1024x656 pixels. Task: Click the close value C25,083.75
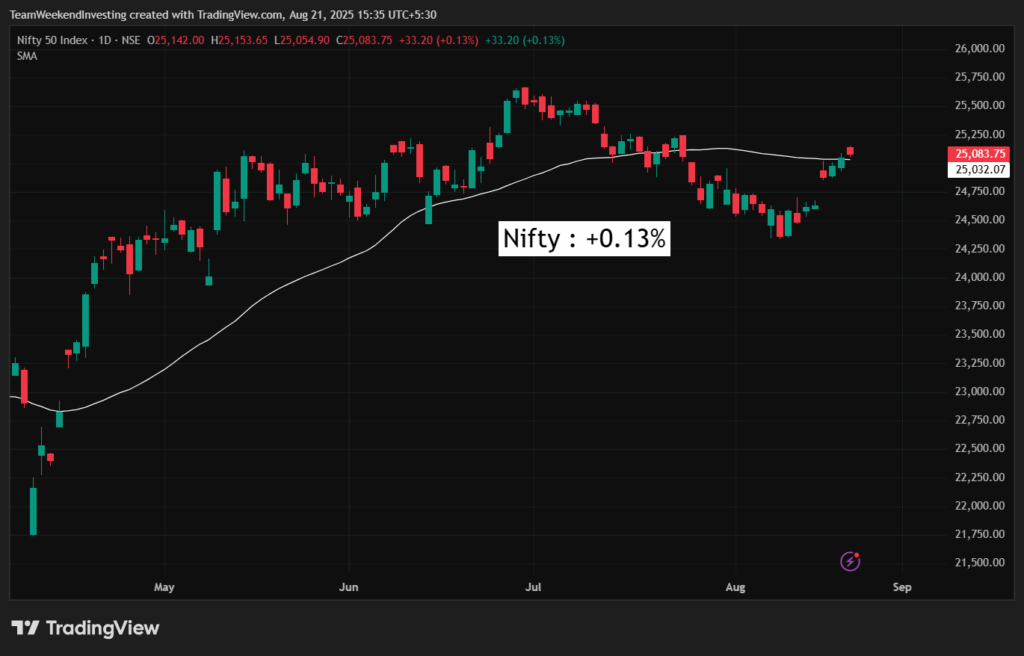[x=364, y=40]
